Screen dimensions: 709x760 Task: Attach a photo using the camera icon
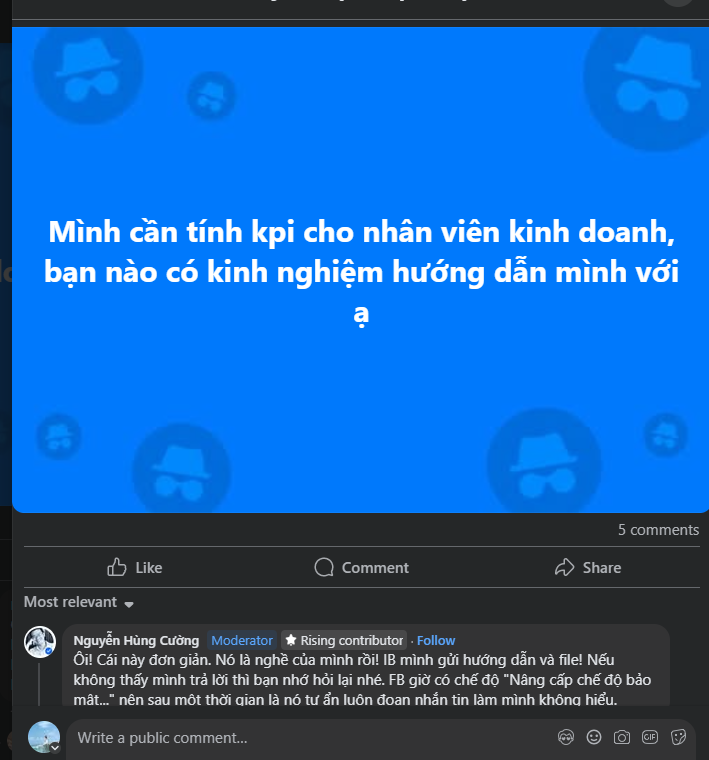(x=622, y=737)
